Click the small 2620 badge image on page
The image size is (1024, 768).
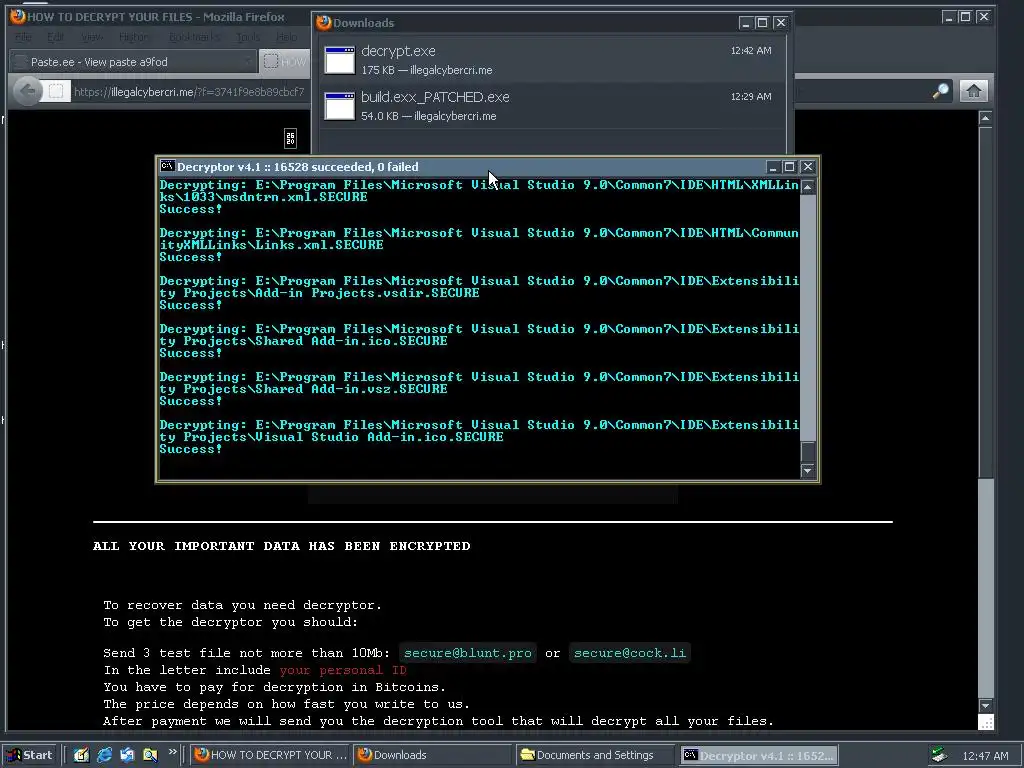(x=291, y=138)
